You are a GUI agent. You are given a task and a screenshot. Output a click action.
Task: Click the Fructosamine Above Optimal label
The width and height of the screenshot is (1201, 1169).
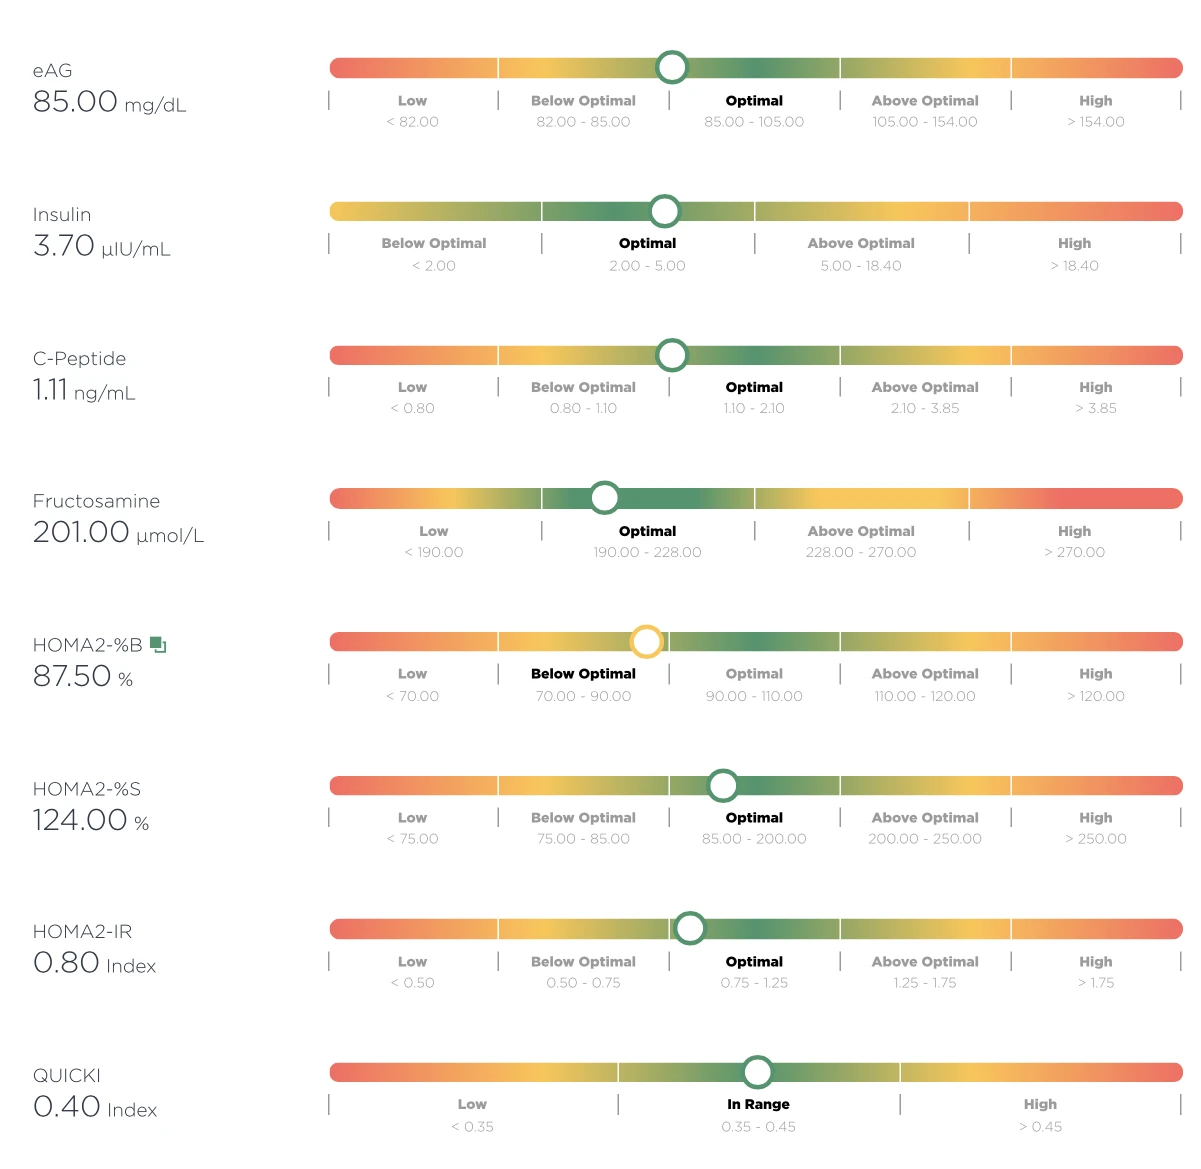[861, 531]
